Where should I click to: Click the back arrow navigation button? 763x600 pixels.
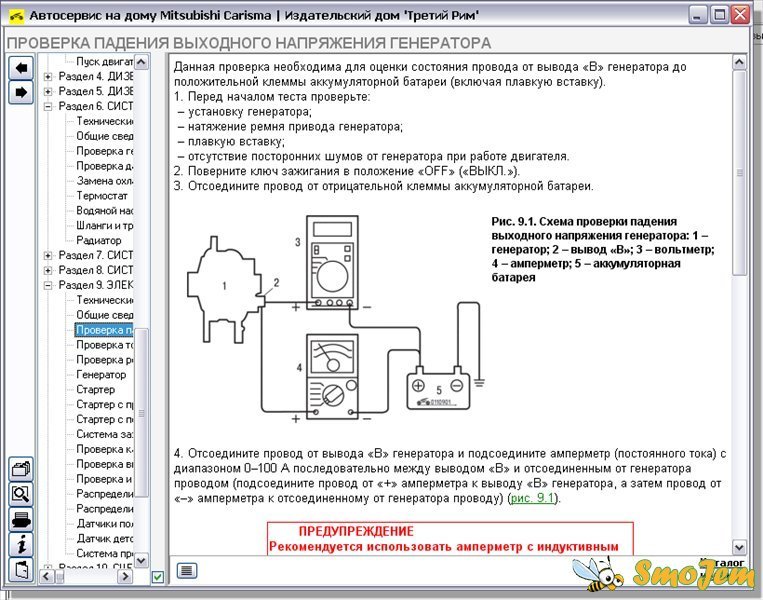pyautogui.click(x=20, y=68)
